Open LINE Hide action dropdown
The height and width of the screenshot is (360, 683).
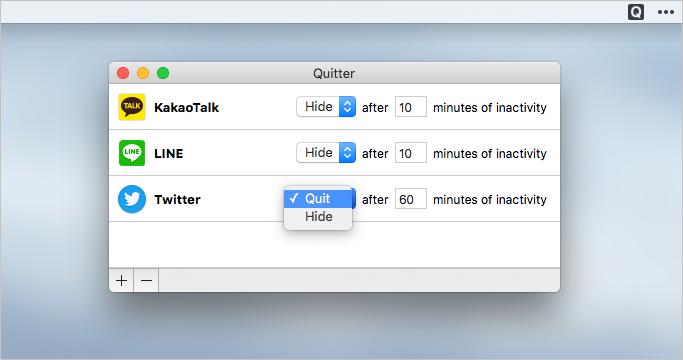point(326,153)
